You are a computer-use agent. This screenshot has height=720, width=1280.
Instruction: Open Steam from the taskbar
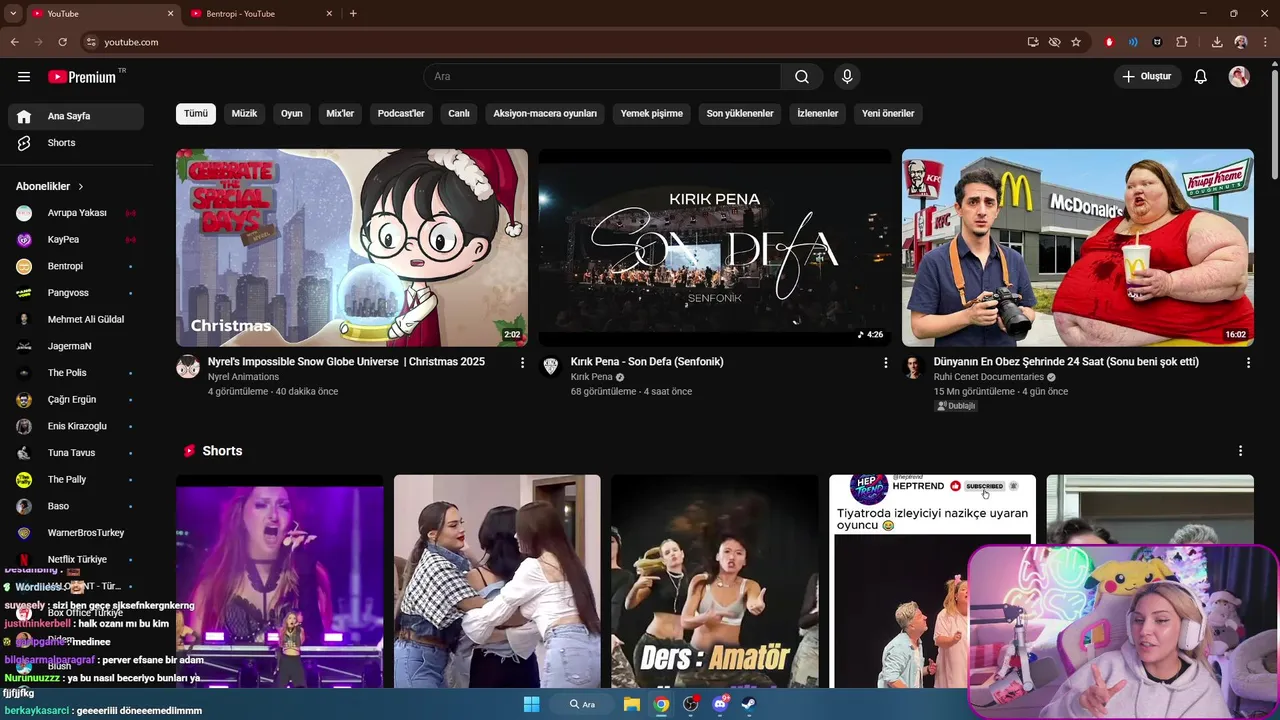click(749, 704)
